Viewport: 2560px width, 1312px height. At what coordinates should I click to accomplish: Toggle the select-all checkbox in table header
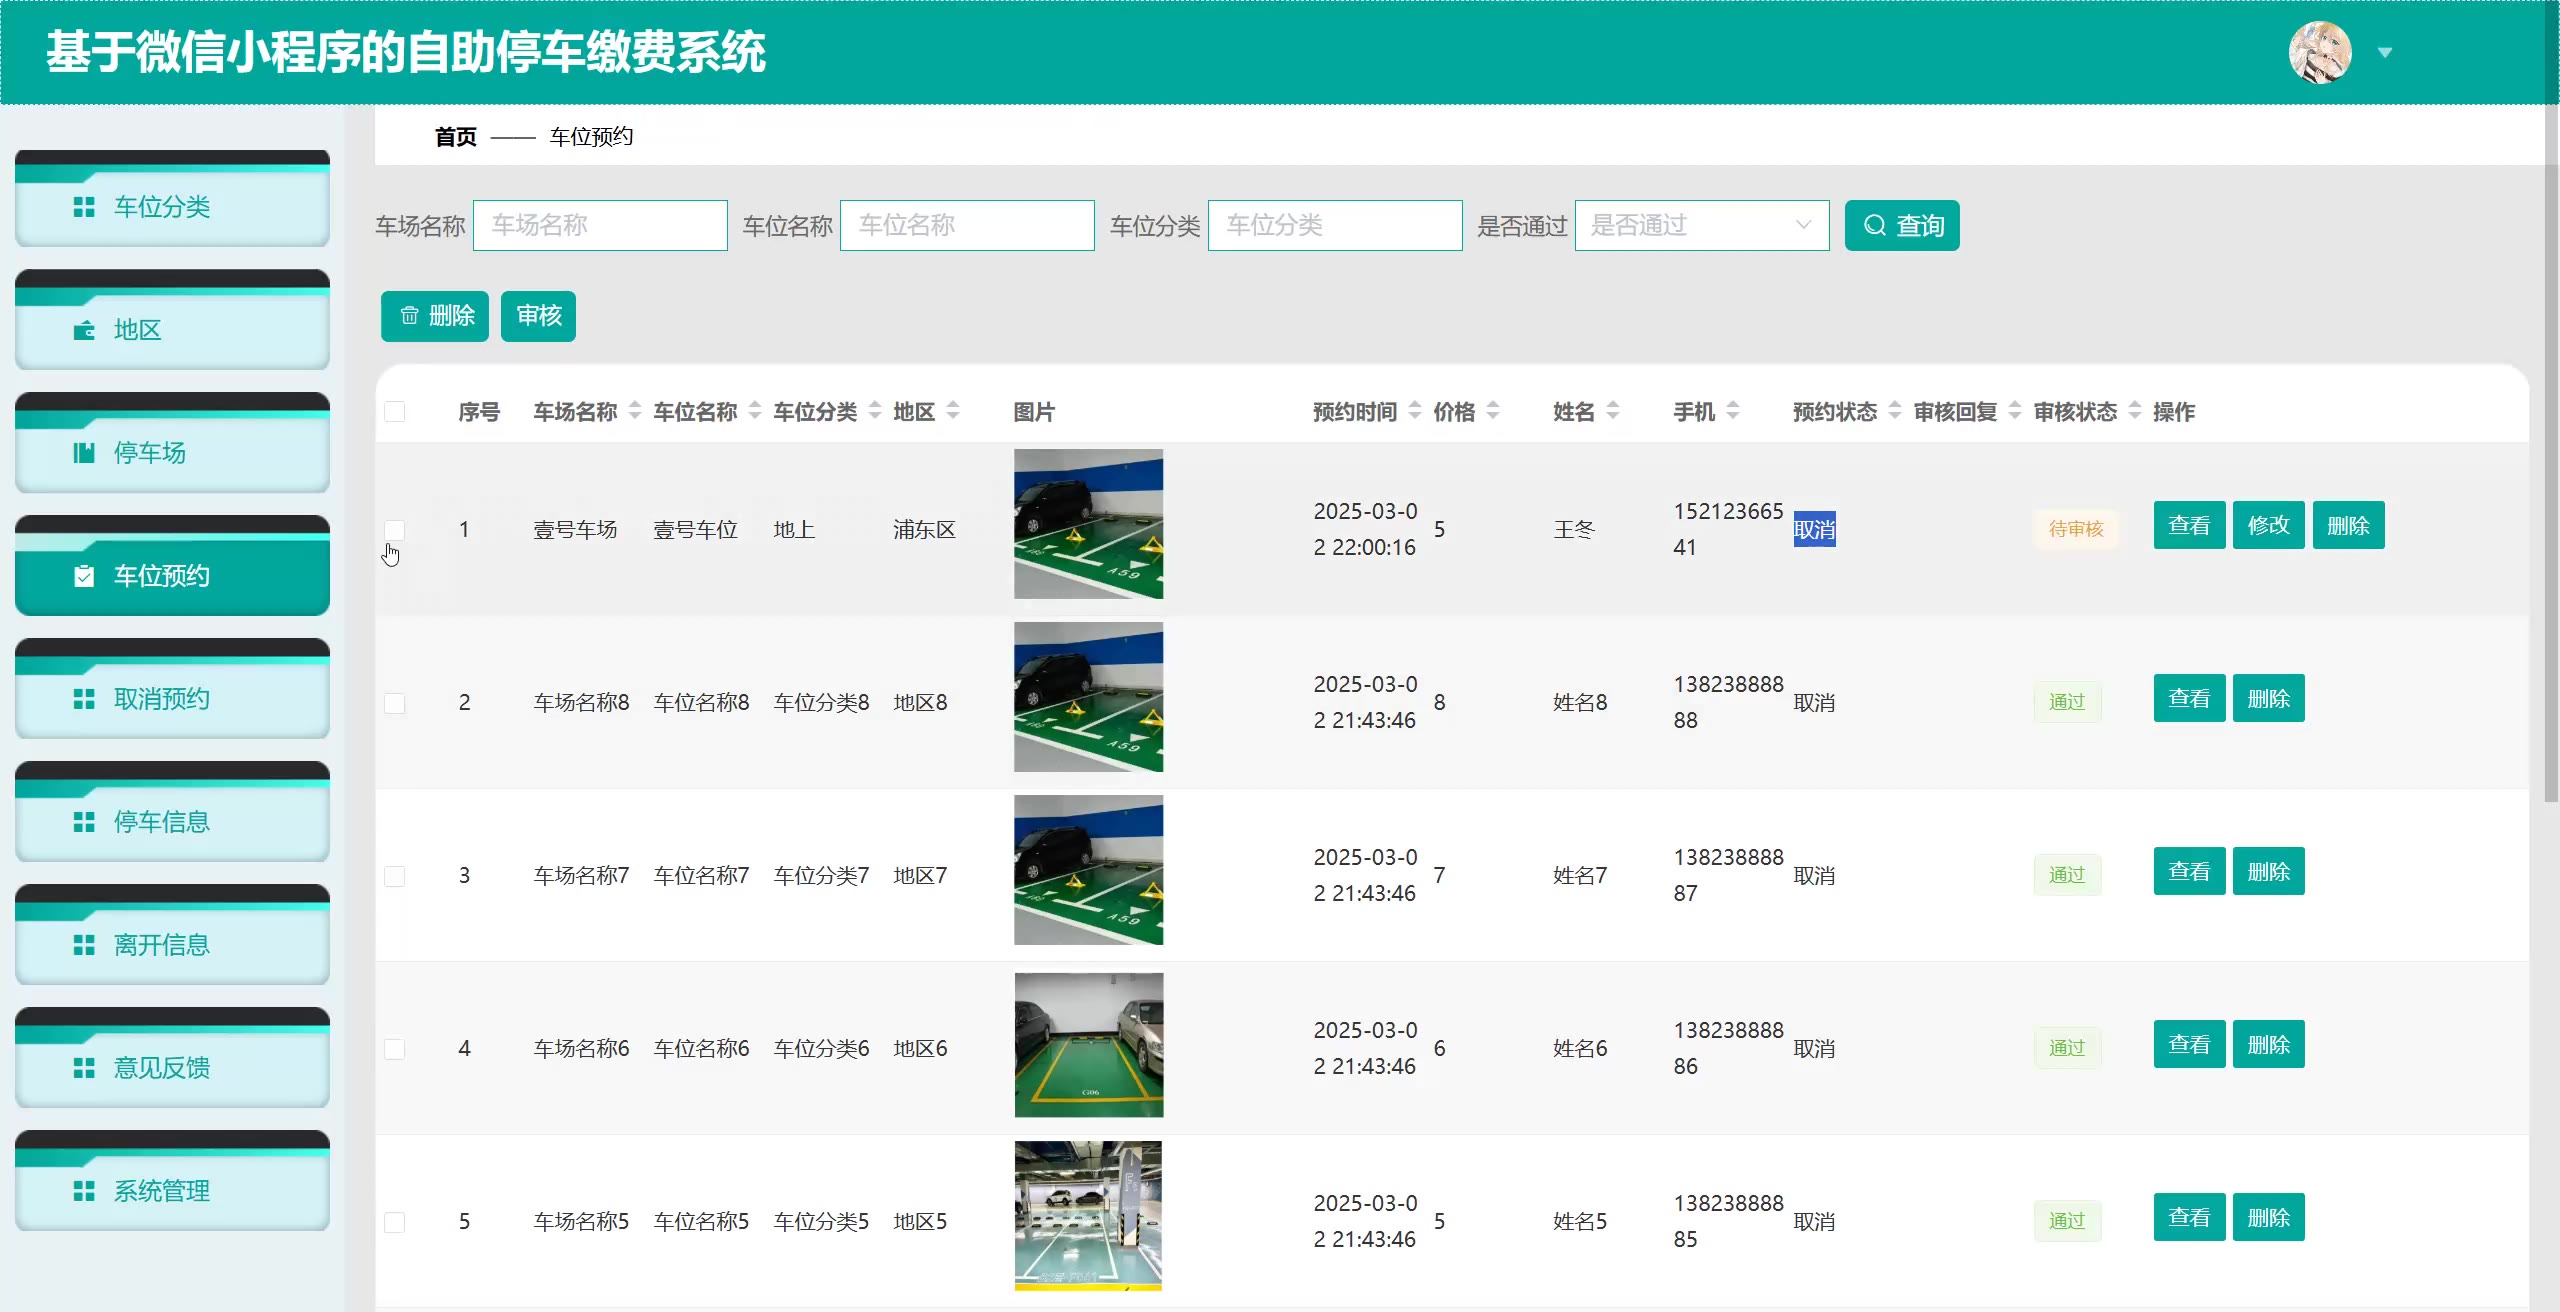(x=395, y=412)
